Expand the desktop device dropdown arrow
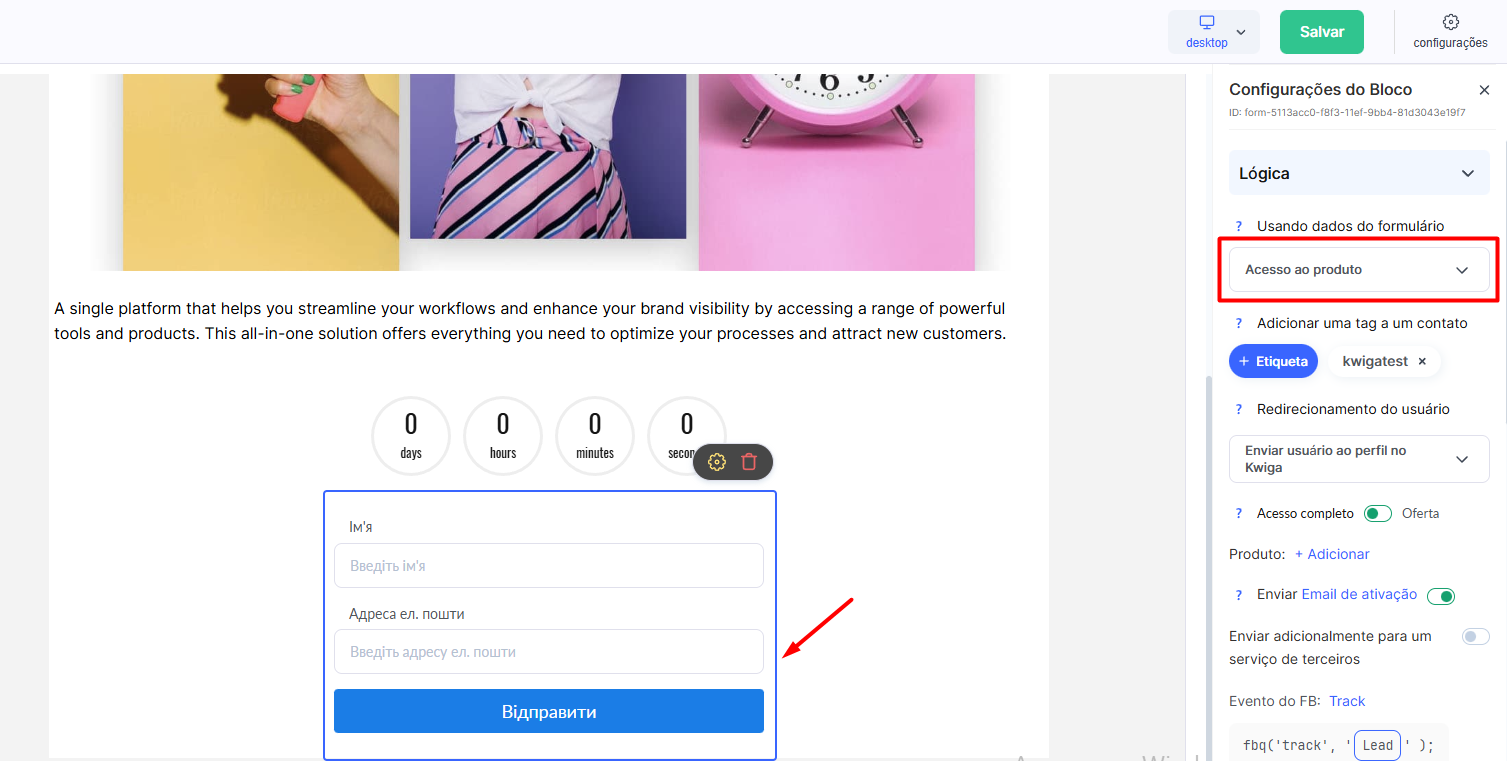Image resolution: width=1507 pixels, height=761 pixels. (1241, 32)
